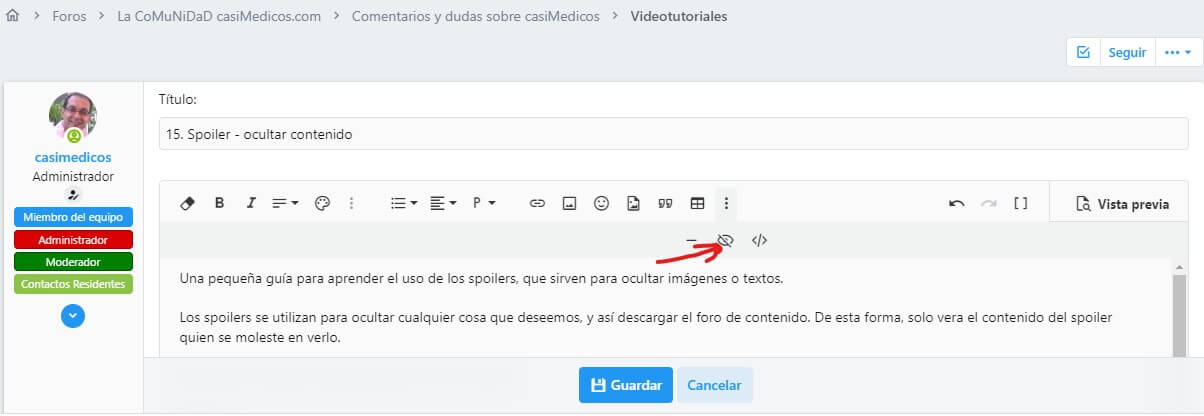Open the paragraph format dropdown
The image size is (1204, 416).
(484, 203)
